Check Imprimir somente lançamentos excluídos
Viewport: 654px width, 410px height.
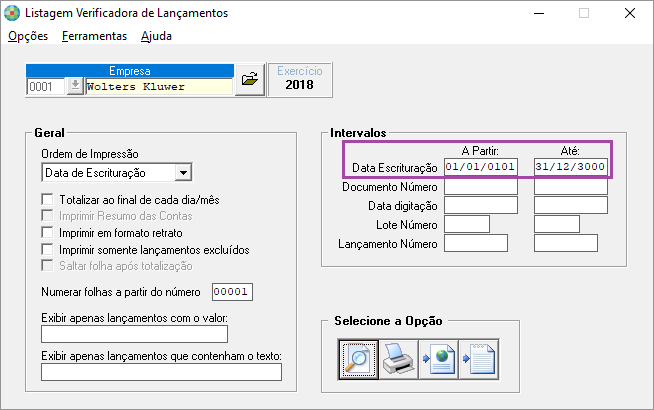tap(48, 249)
